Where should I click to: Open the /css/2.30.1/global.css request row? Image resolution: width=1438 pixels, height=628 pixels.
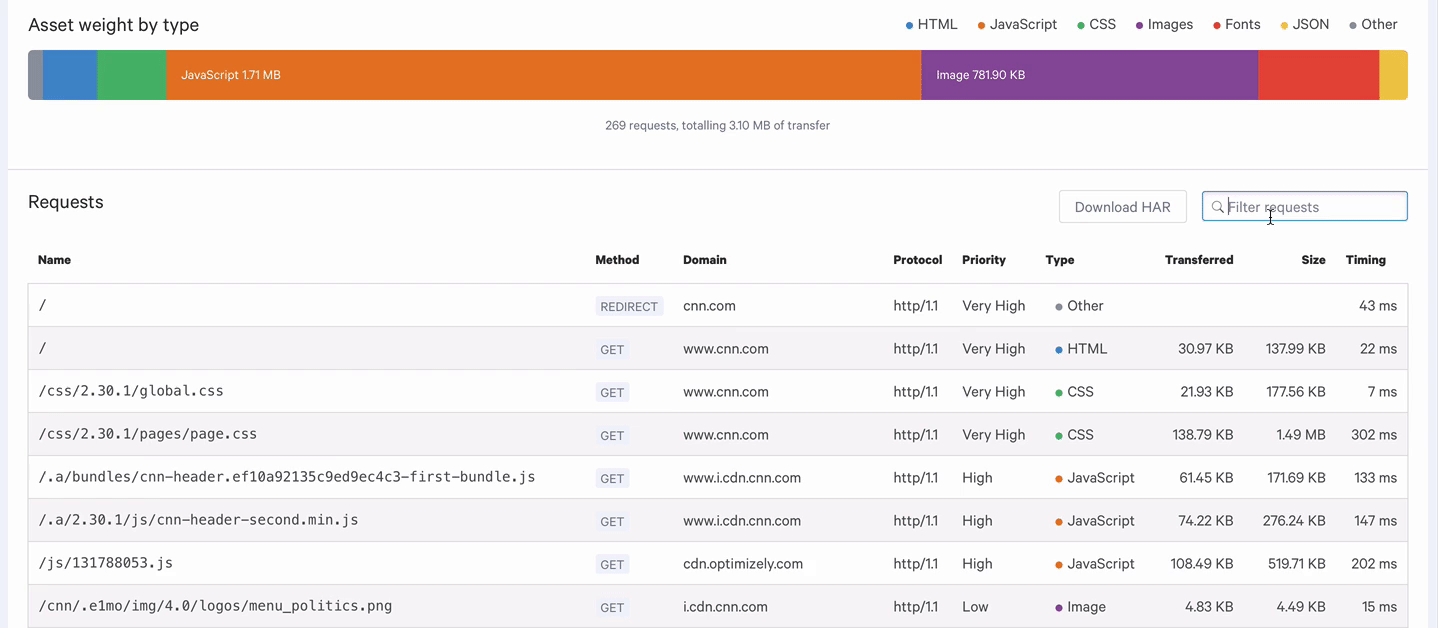(717, 392)
